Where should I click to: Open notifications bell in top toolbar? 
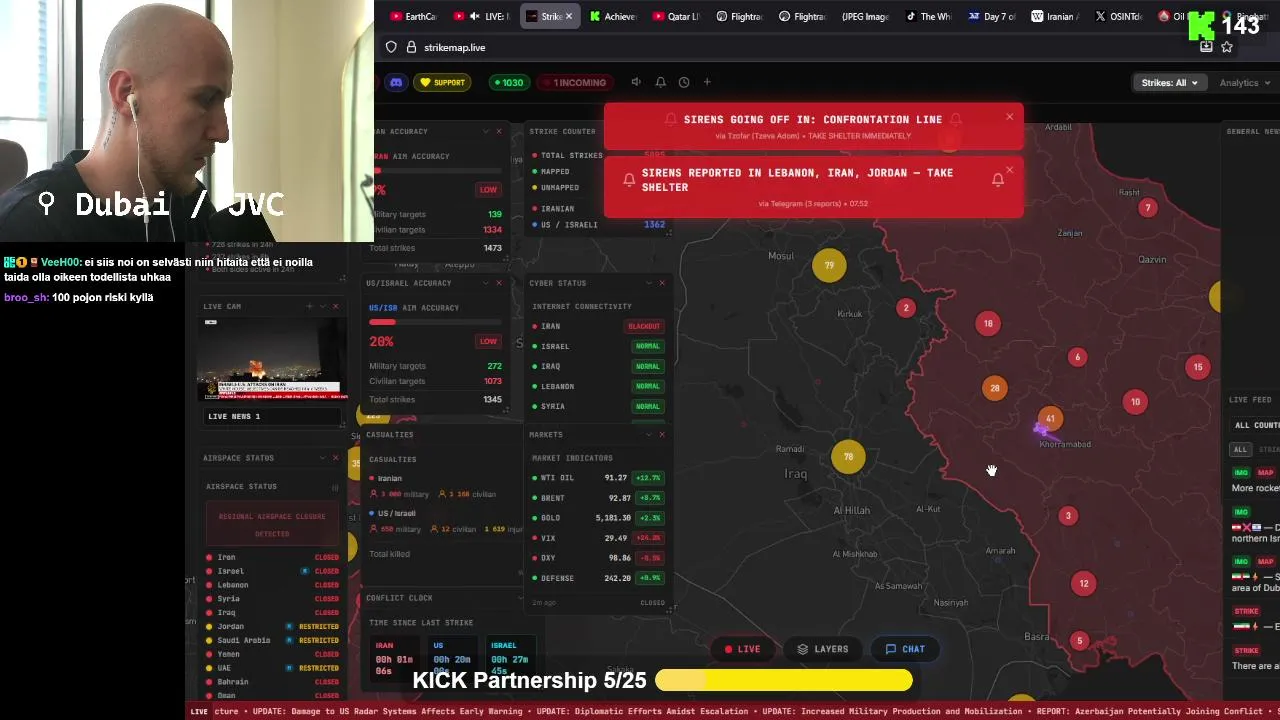tap(660, 82)
